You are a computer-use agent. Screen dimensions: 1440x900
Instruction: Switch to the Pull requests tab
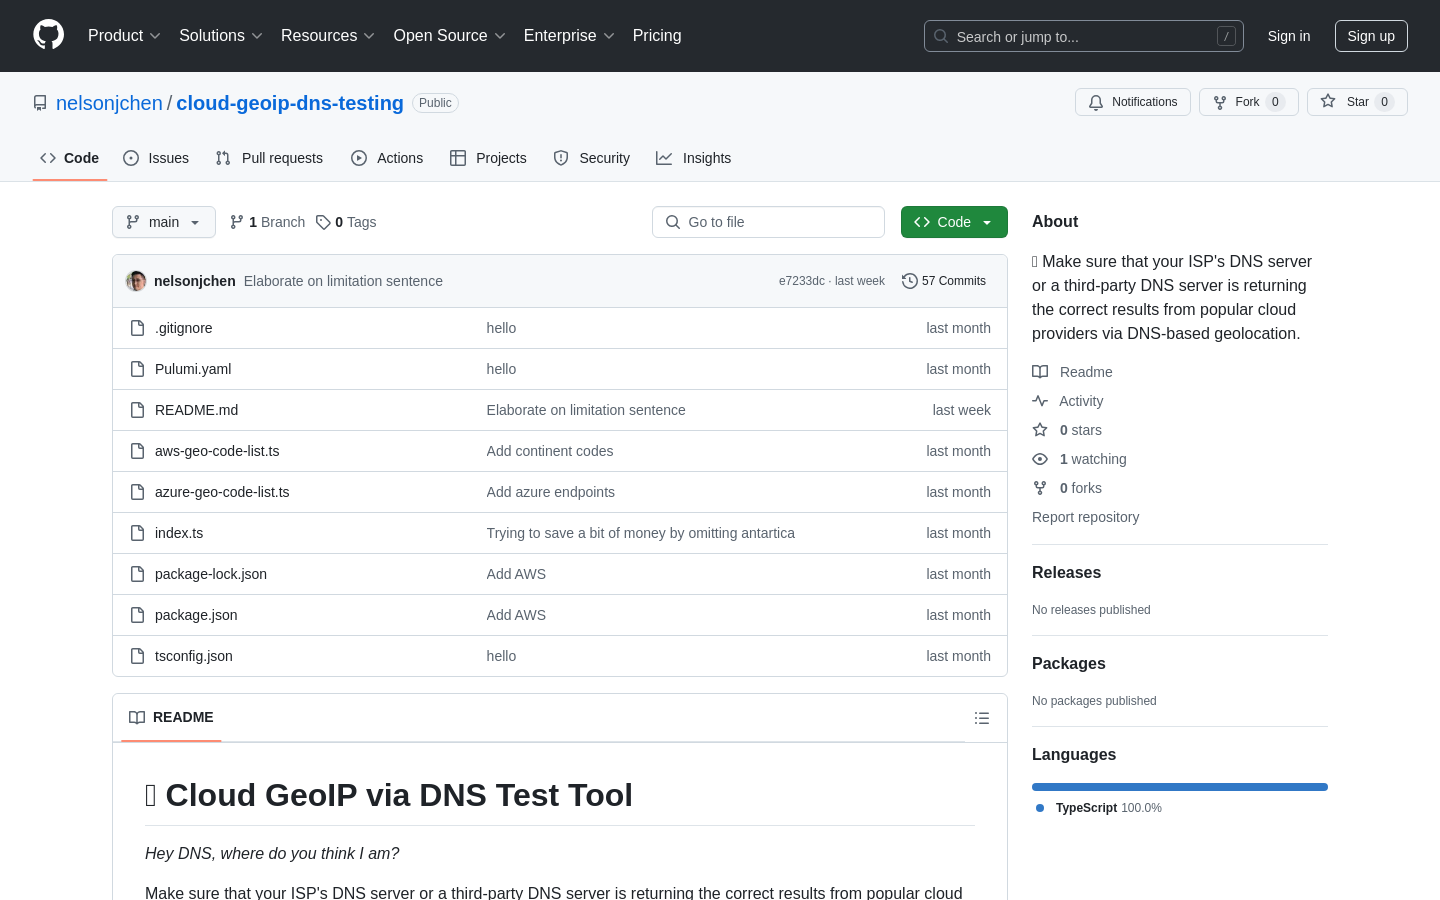(269, 158)
